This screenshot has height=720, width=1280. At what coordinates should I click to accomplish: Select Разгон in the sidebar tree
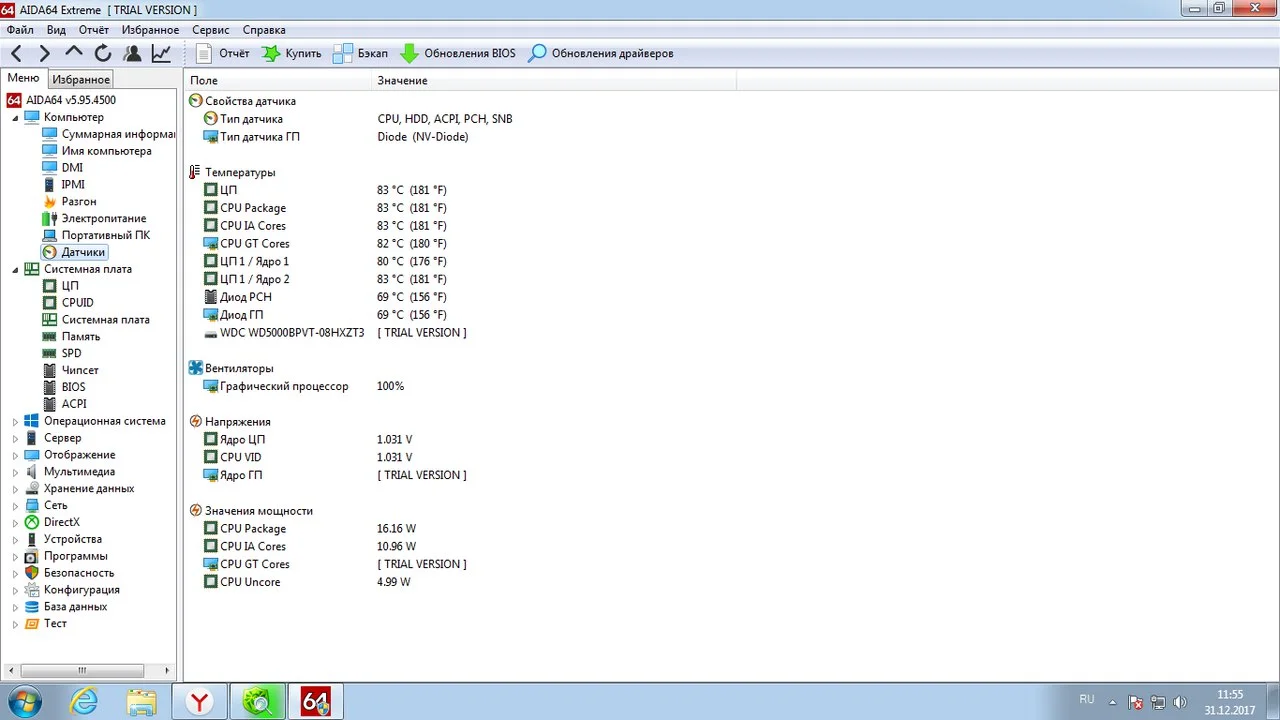[79, 201]
